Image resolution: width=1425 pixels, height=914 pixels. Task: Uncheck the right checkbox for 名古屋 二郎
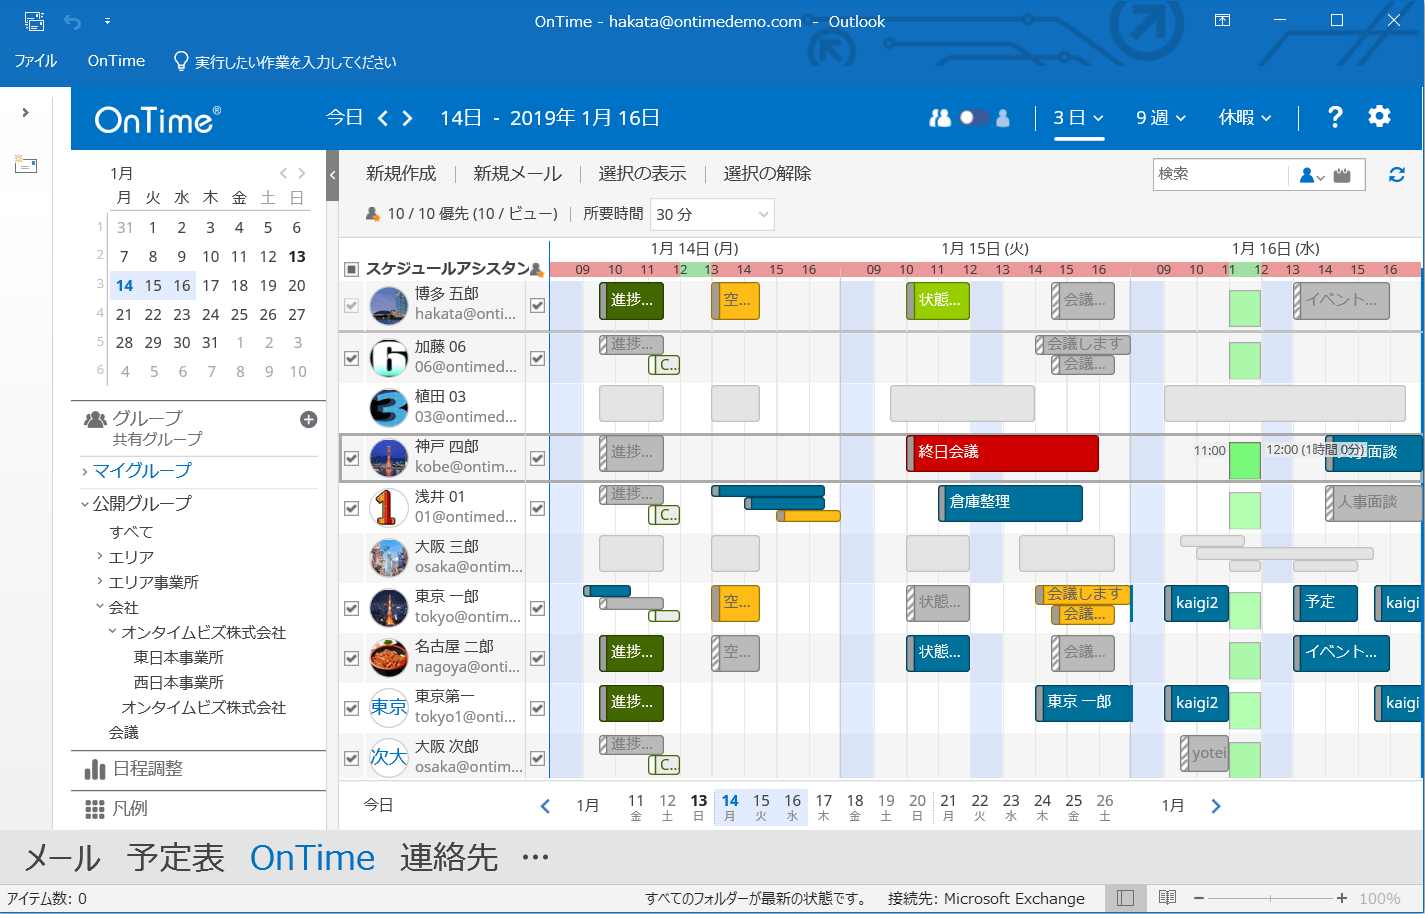click(537, 658)
